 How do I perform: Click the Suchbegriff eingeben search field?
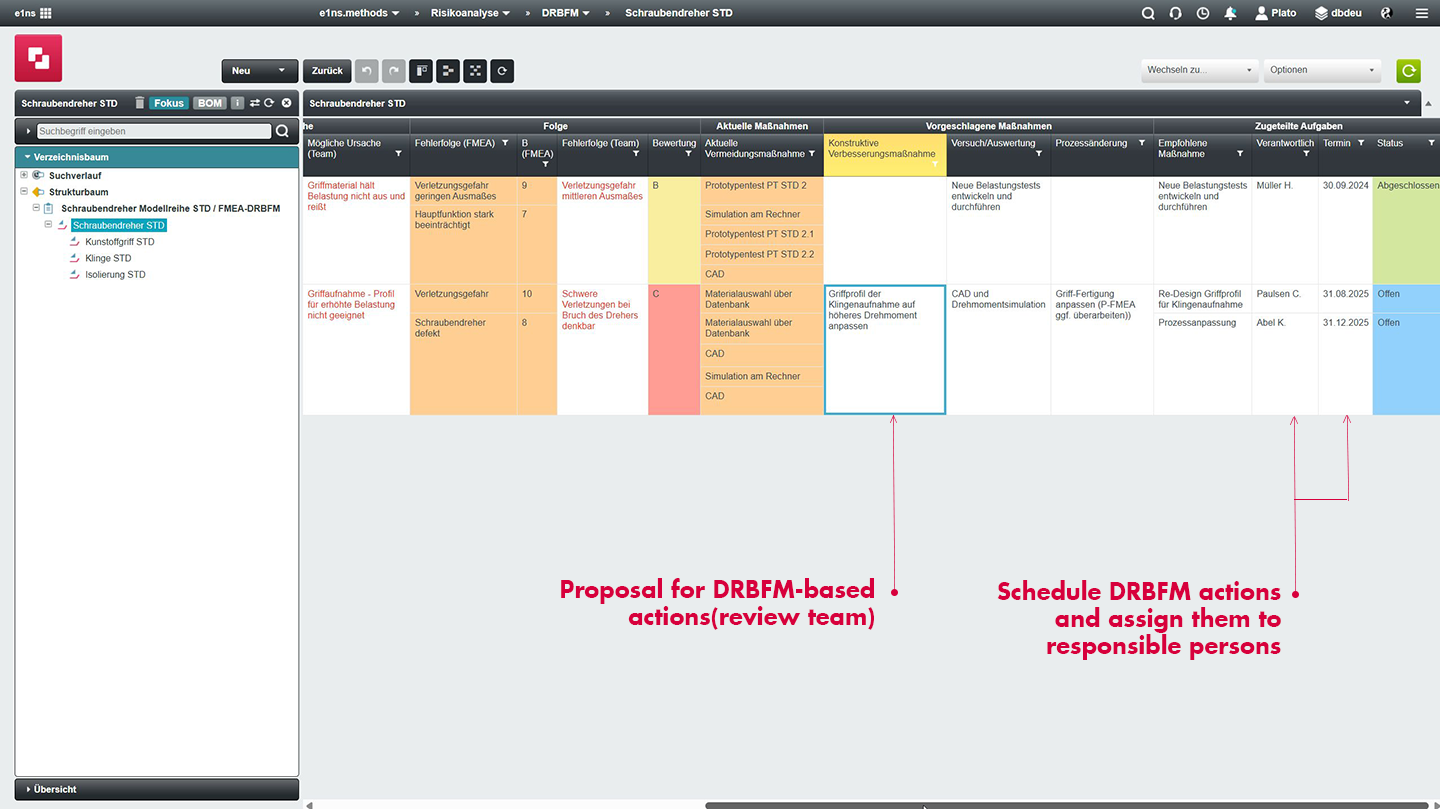tap(154, 131)
